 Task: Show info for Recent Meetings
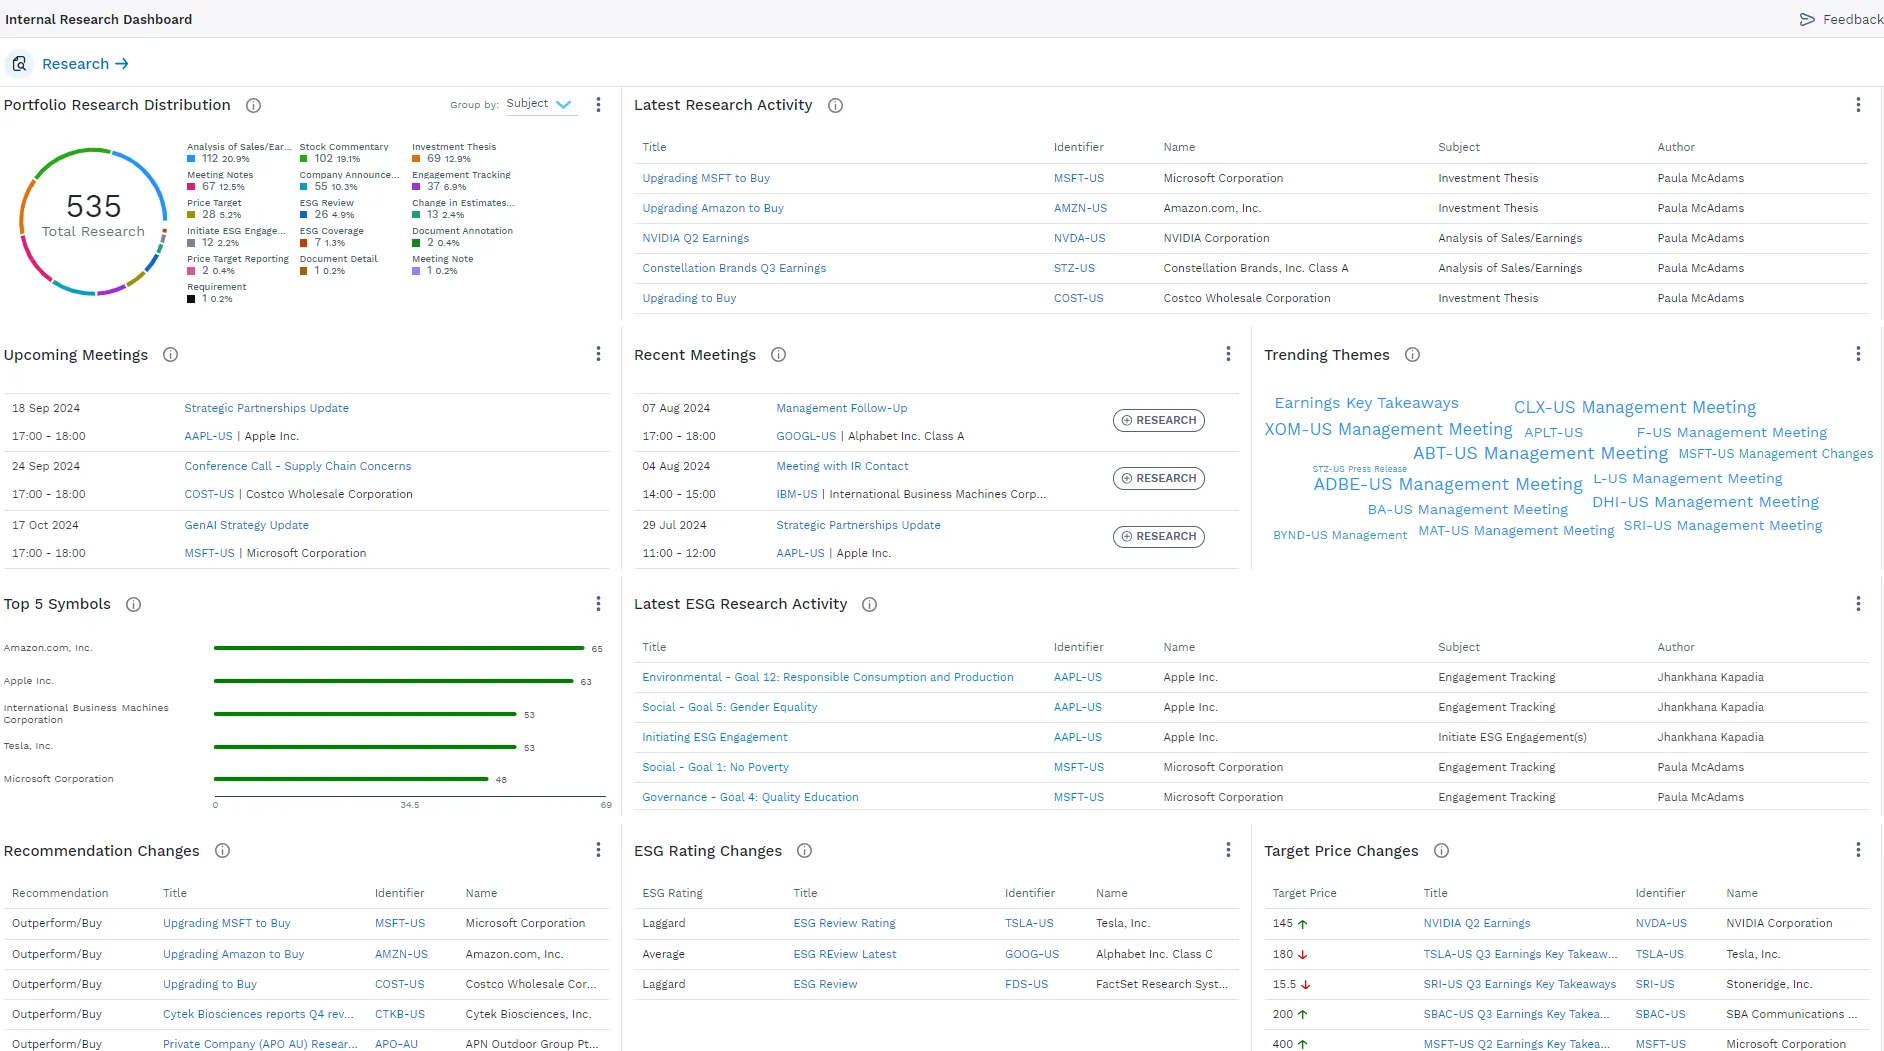click(x=778, y=355)
